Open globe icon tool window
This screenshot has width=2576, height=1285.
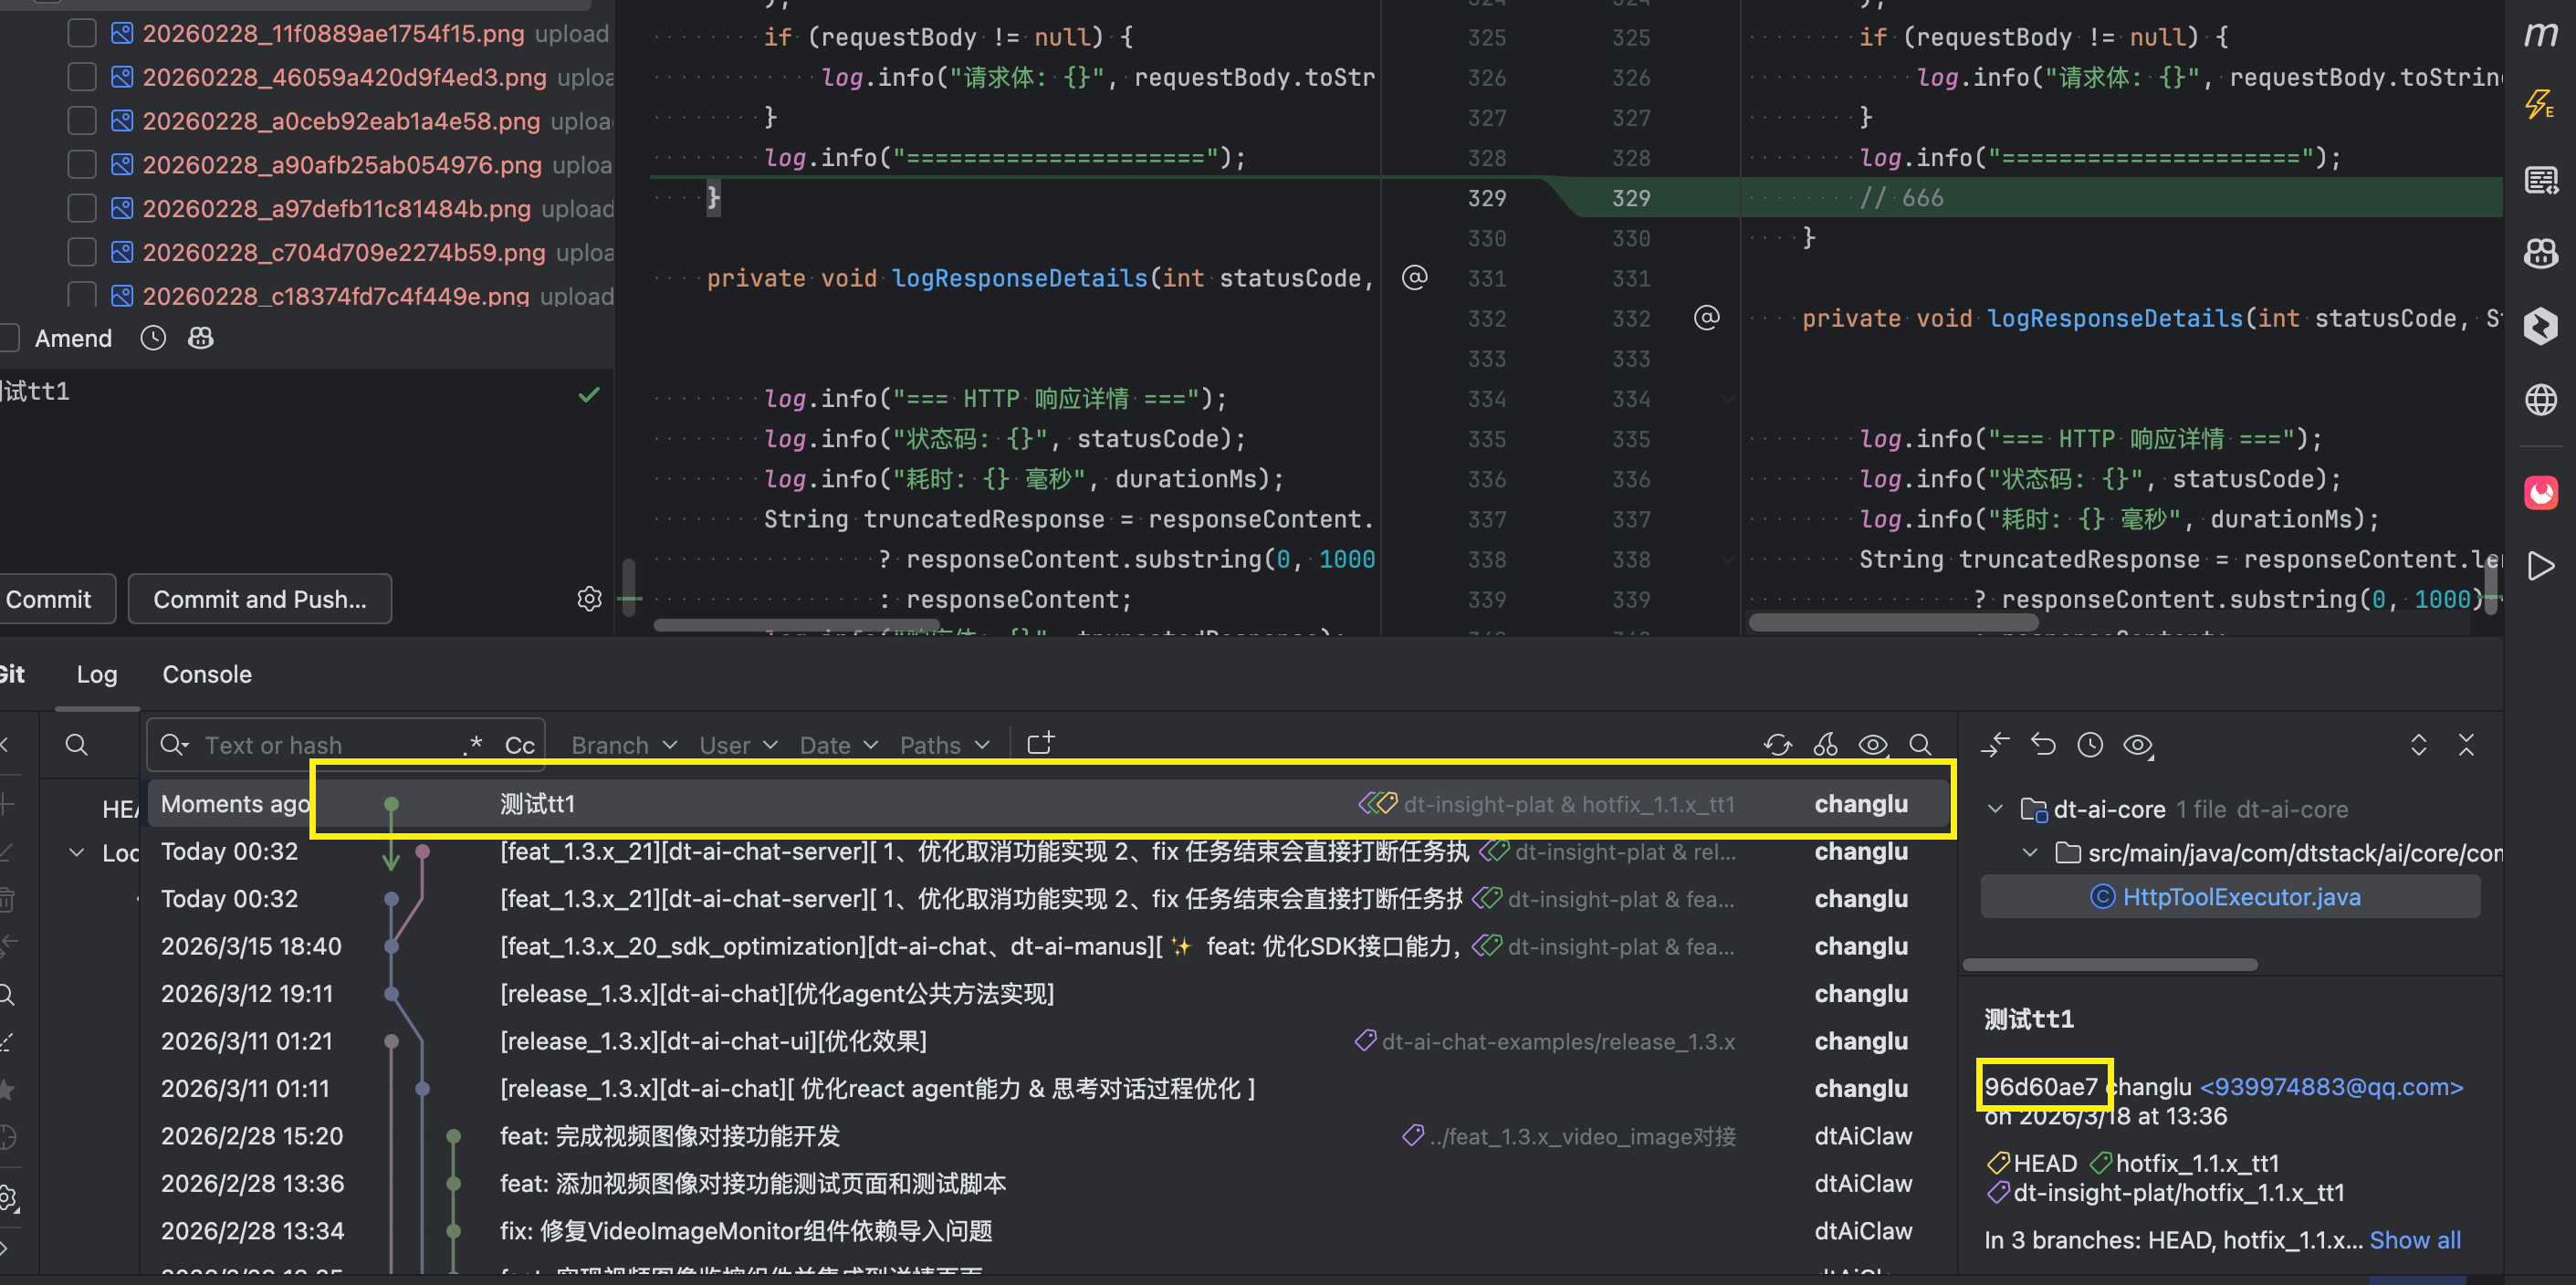[x=2541, y=400]
